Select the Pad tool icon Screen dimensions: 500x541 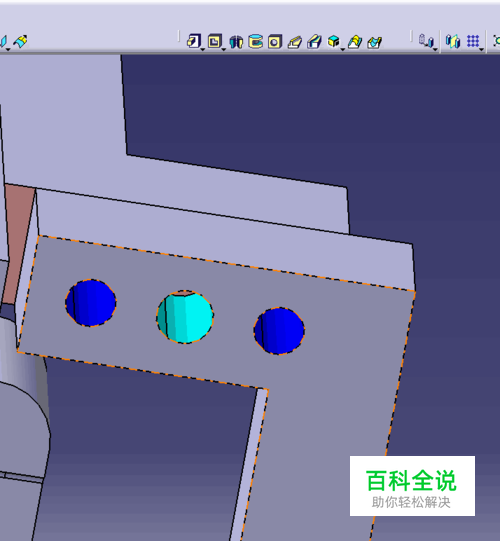(x=194, y=41)
